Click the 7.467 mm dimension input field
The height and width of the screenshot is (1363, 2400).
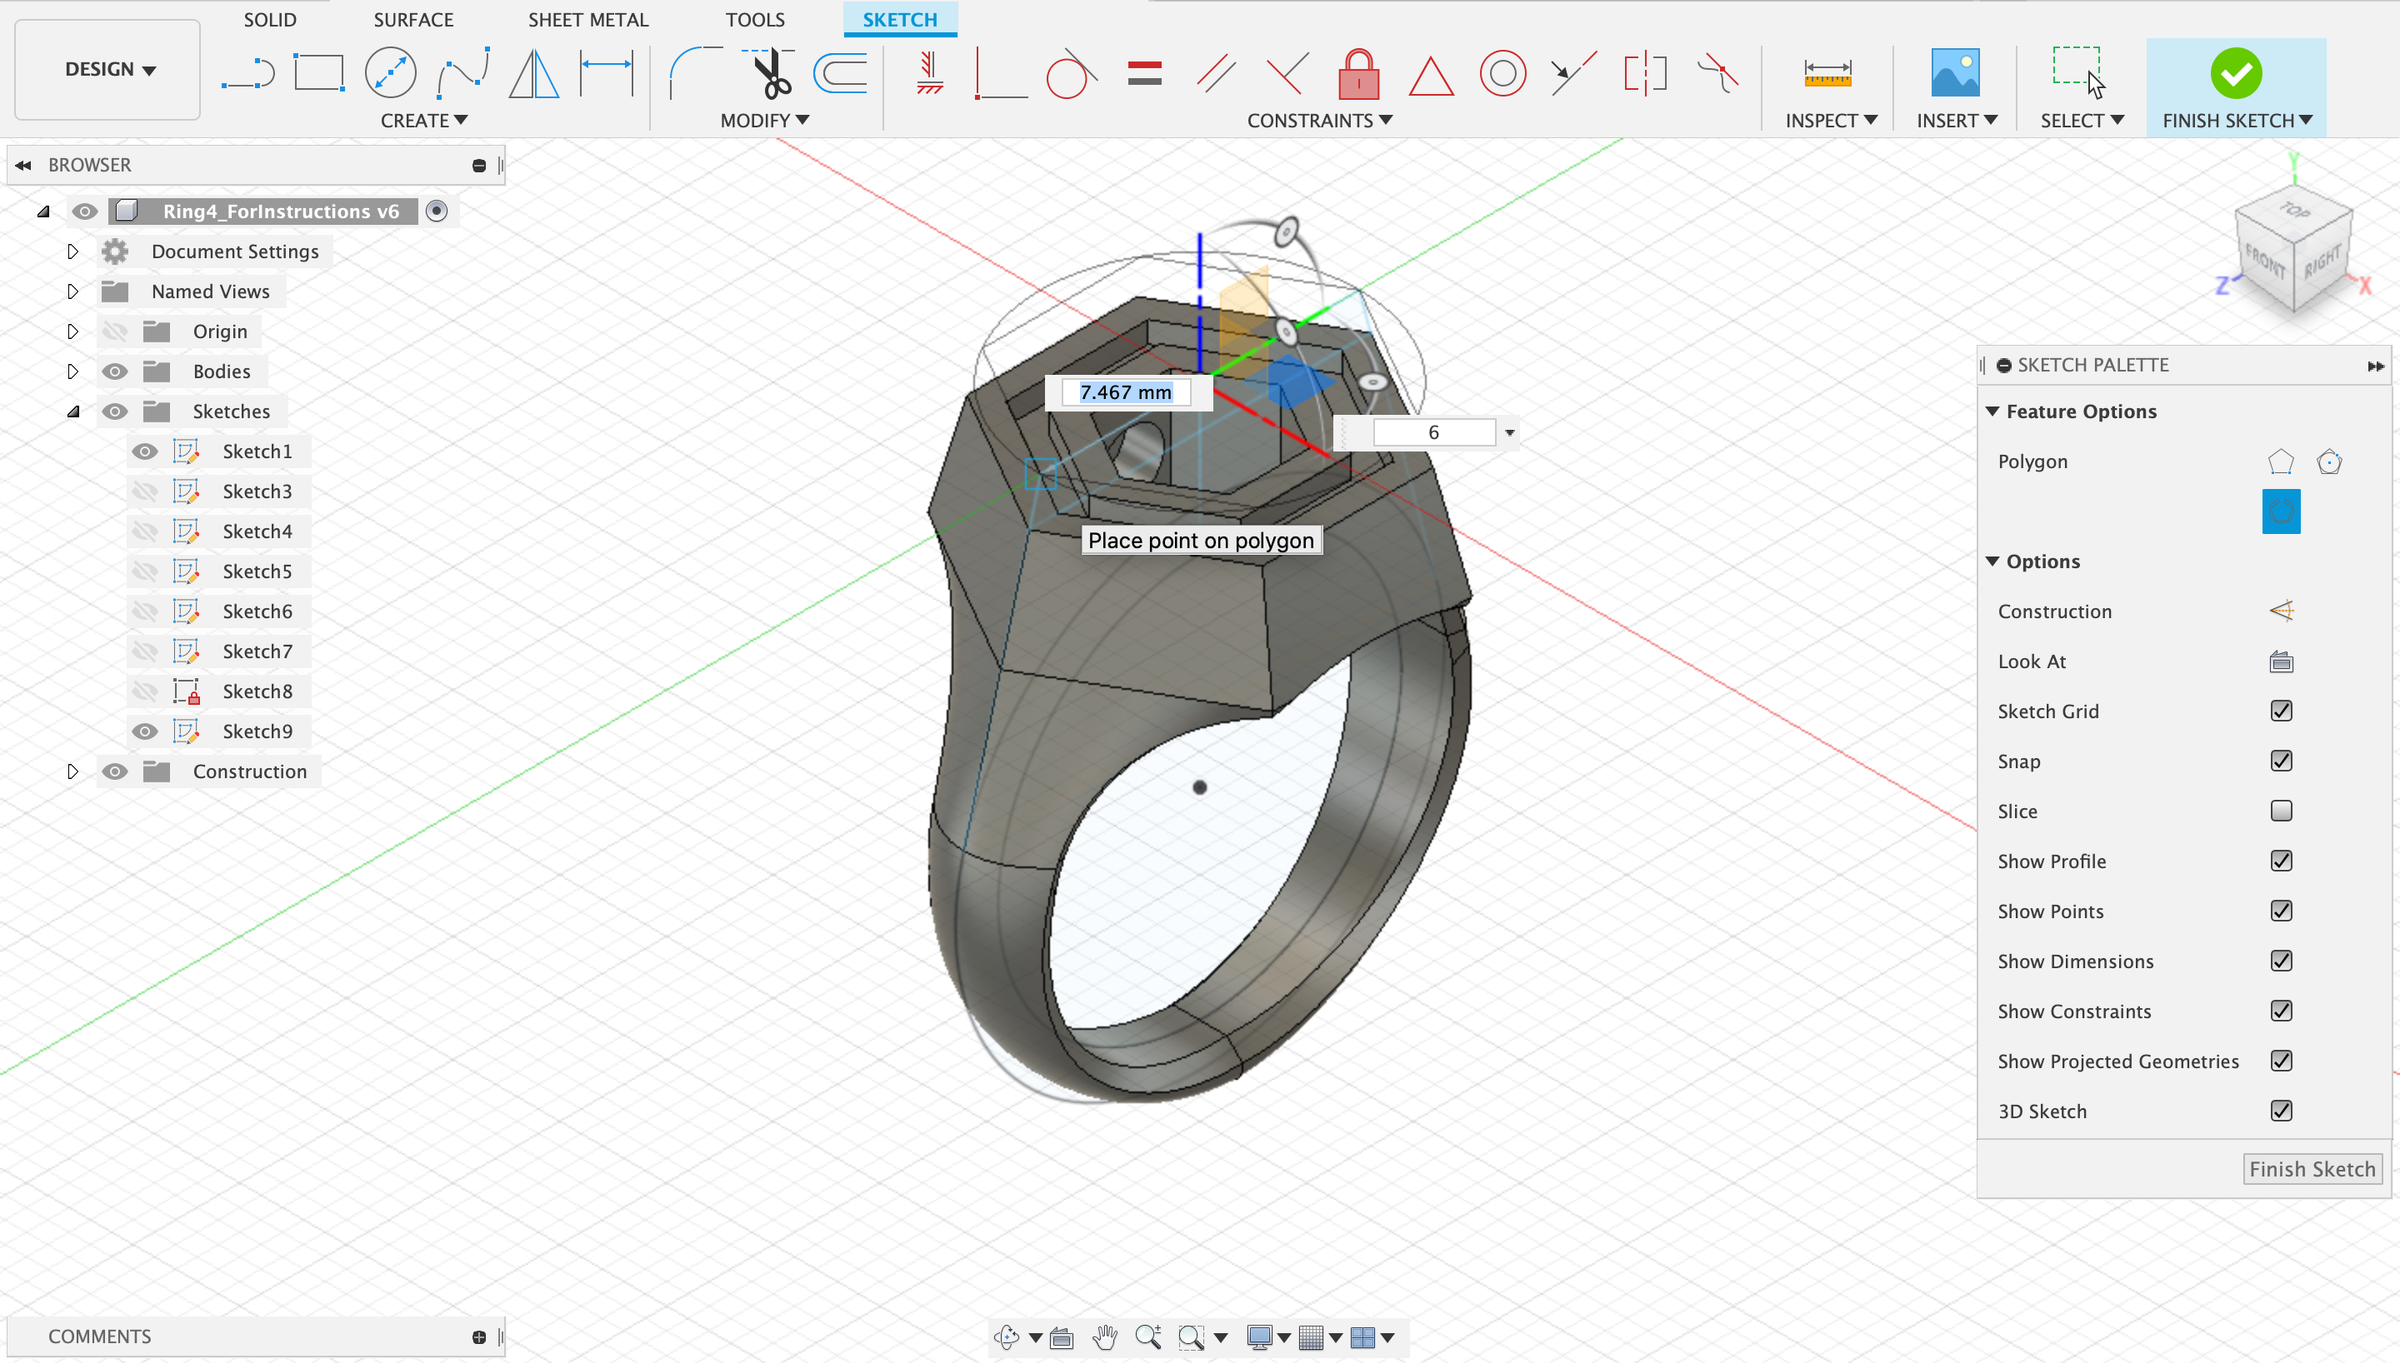coord(1124,392)
